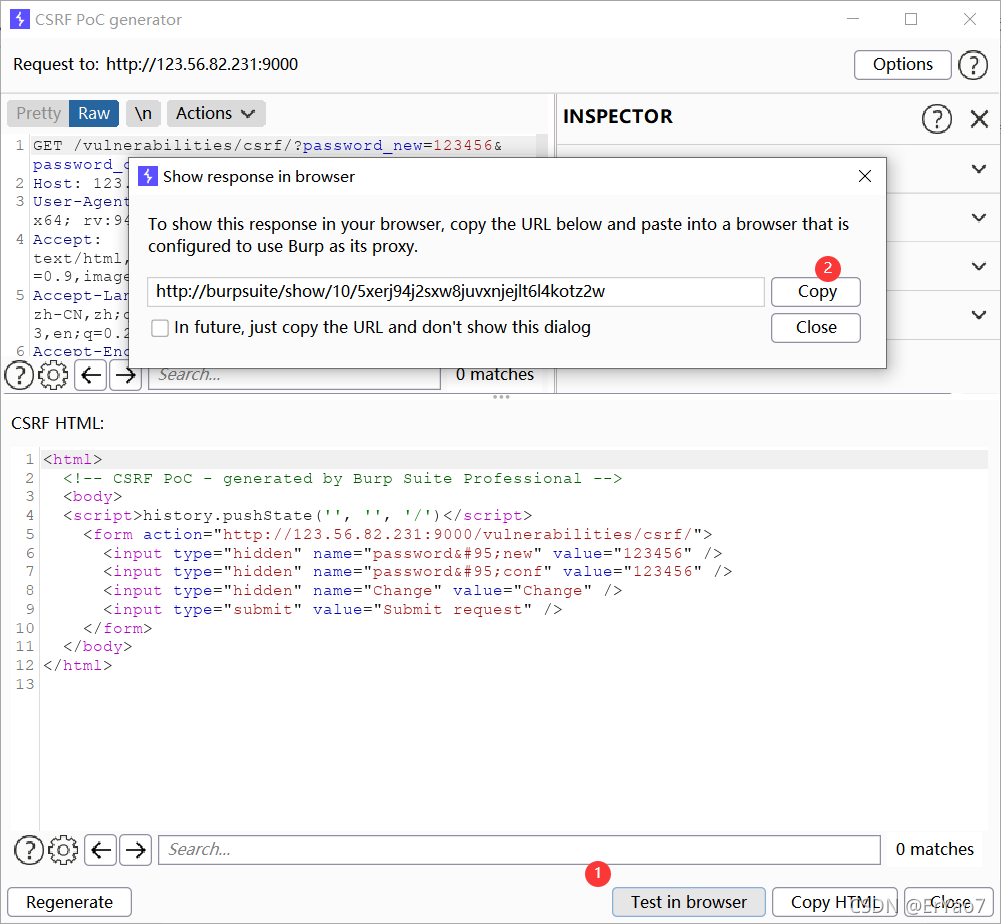Go to next match in request search

click(125, 375)
